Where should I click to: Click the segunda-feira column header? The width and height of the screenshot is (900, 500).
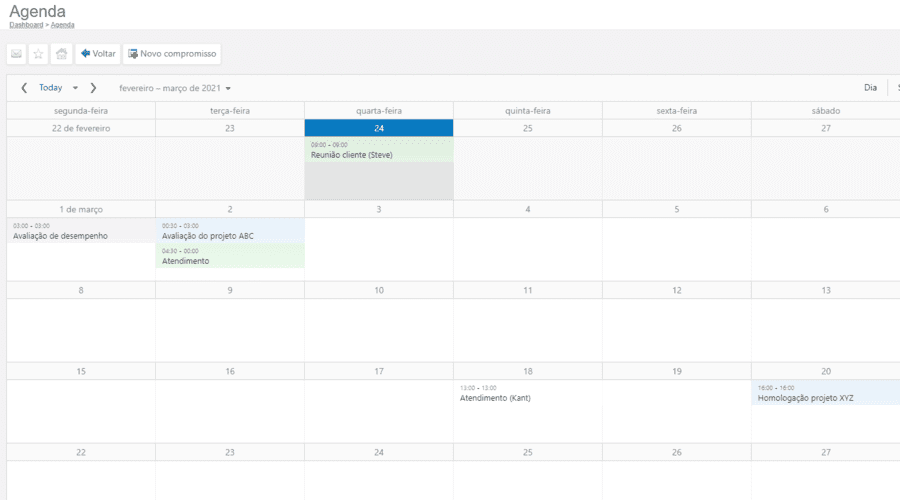pyautogui.click(x=81, y=111)
